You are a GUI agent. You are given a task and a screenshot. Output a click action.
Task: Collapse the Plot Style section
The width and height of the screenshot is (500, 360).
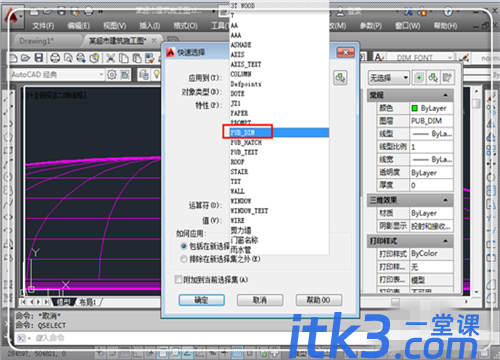pos(445,241)
